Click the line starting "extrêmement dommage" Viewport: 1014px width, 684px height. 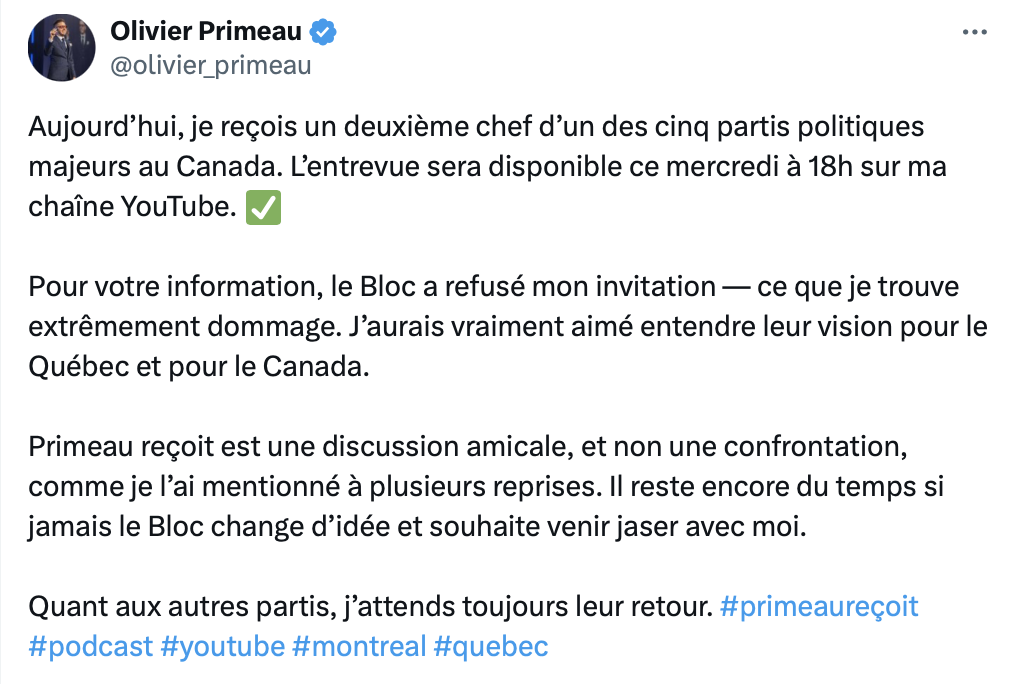coord(508,326)
